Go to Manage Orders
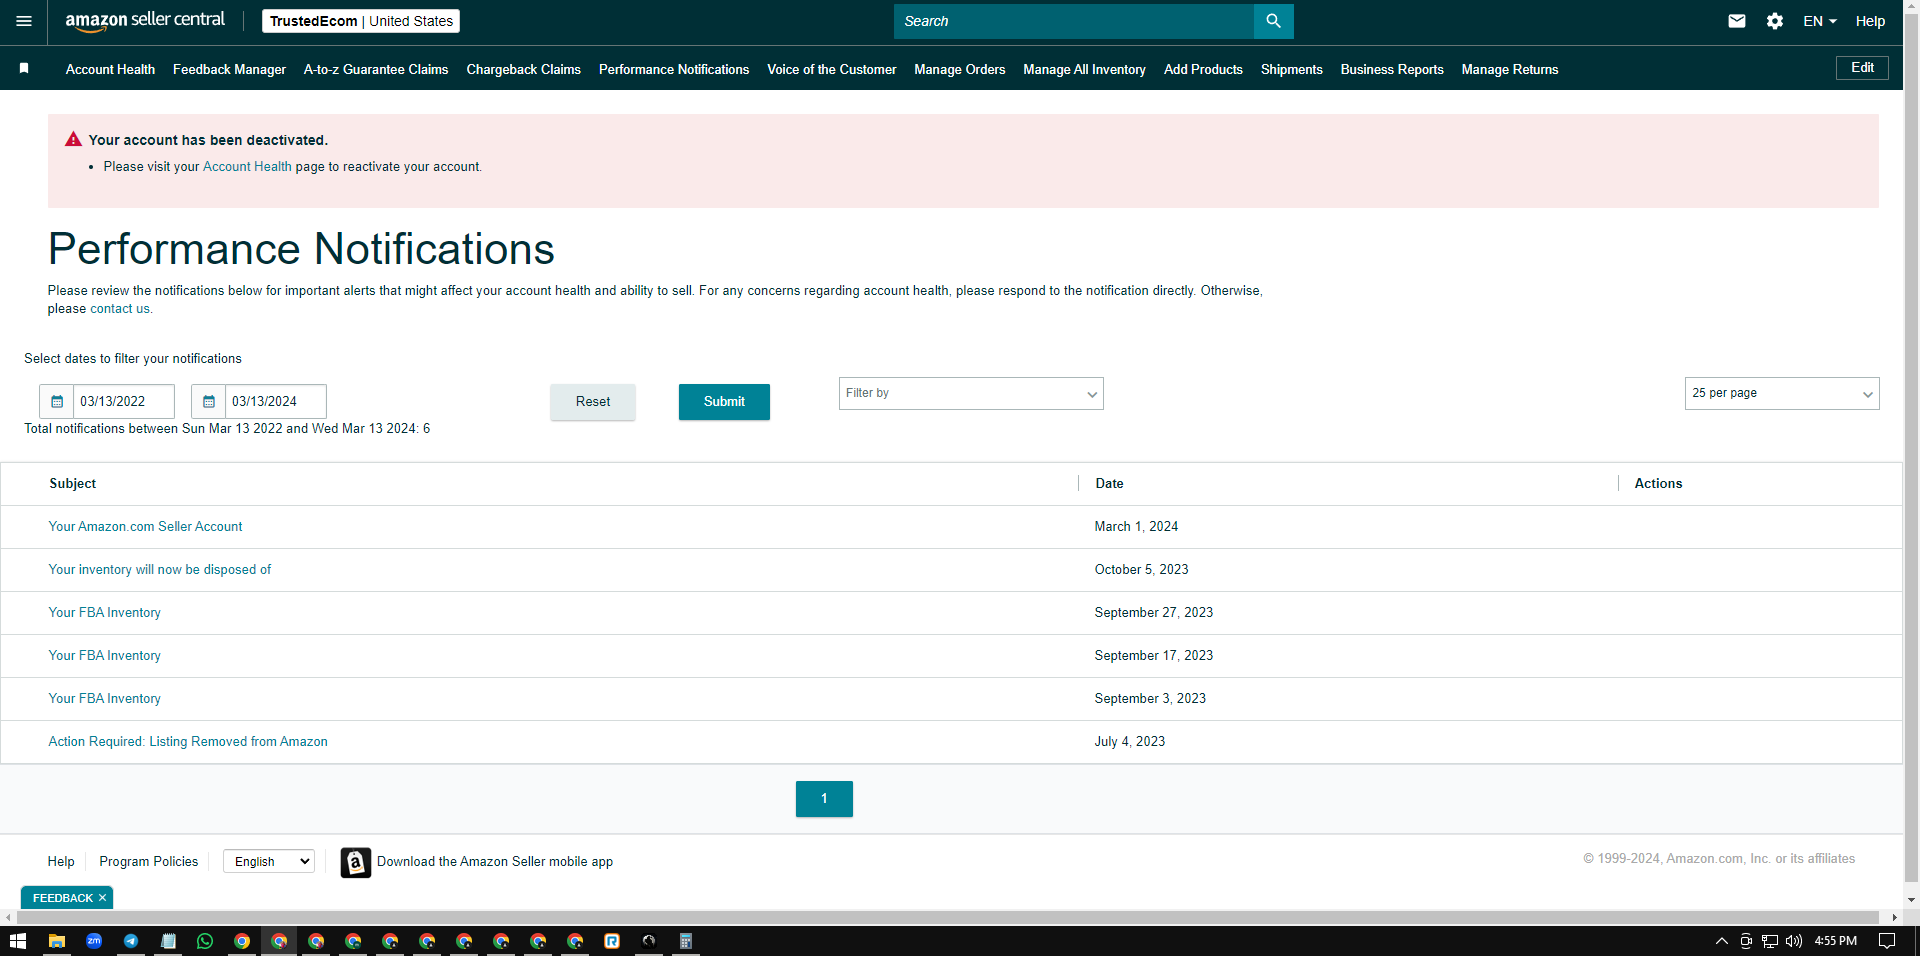 959,69
